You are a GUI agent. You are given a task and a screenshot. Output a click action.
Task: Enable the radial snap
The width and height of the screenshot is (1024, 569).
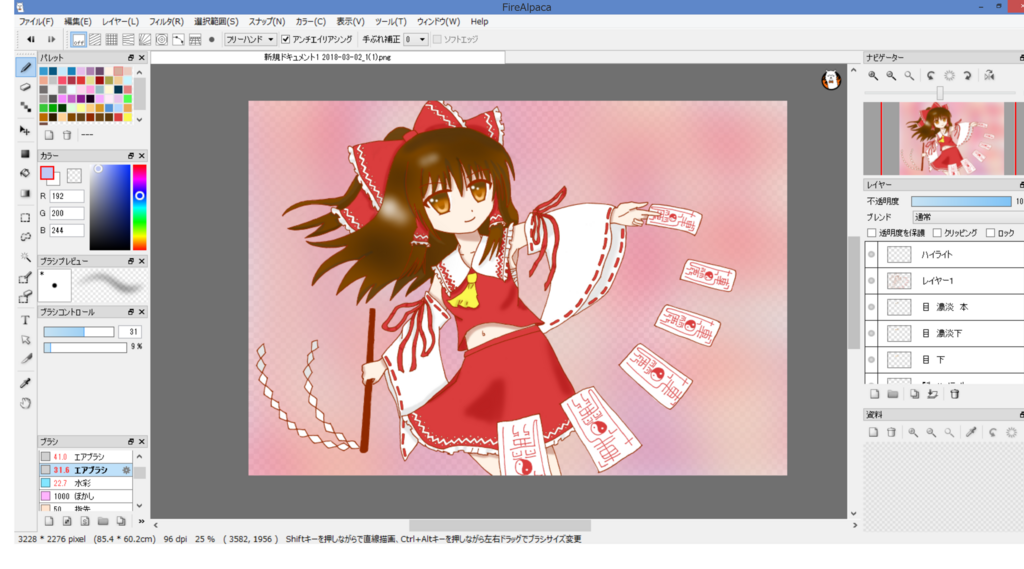pos(145,40)
